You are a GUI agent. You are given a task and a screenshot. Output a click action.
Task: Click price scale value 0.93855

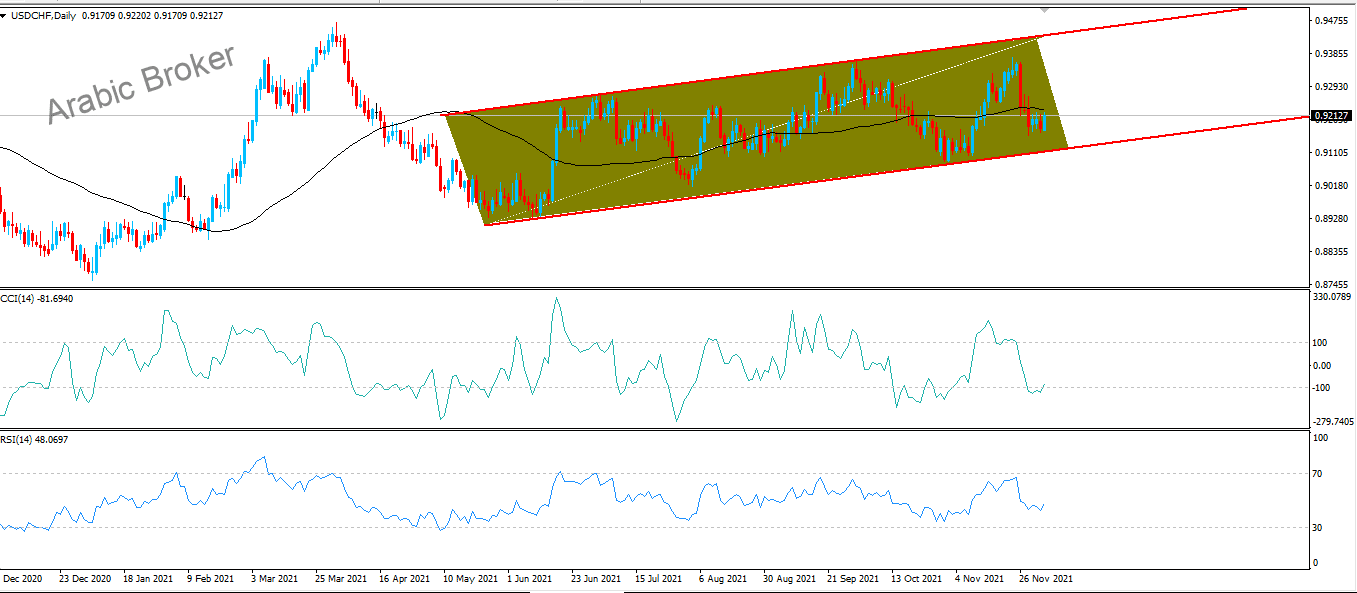(1332, 53)
